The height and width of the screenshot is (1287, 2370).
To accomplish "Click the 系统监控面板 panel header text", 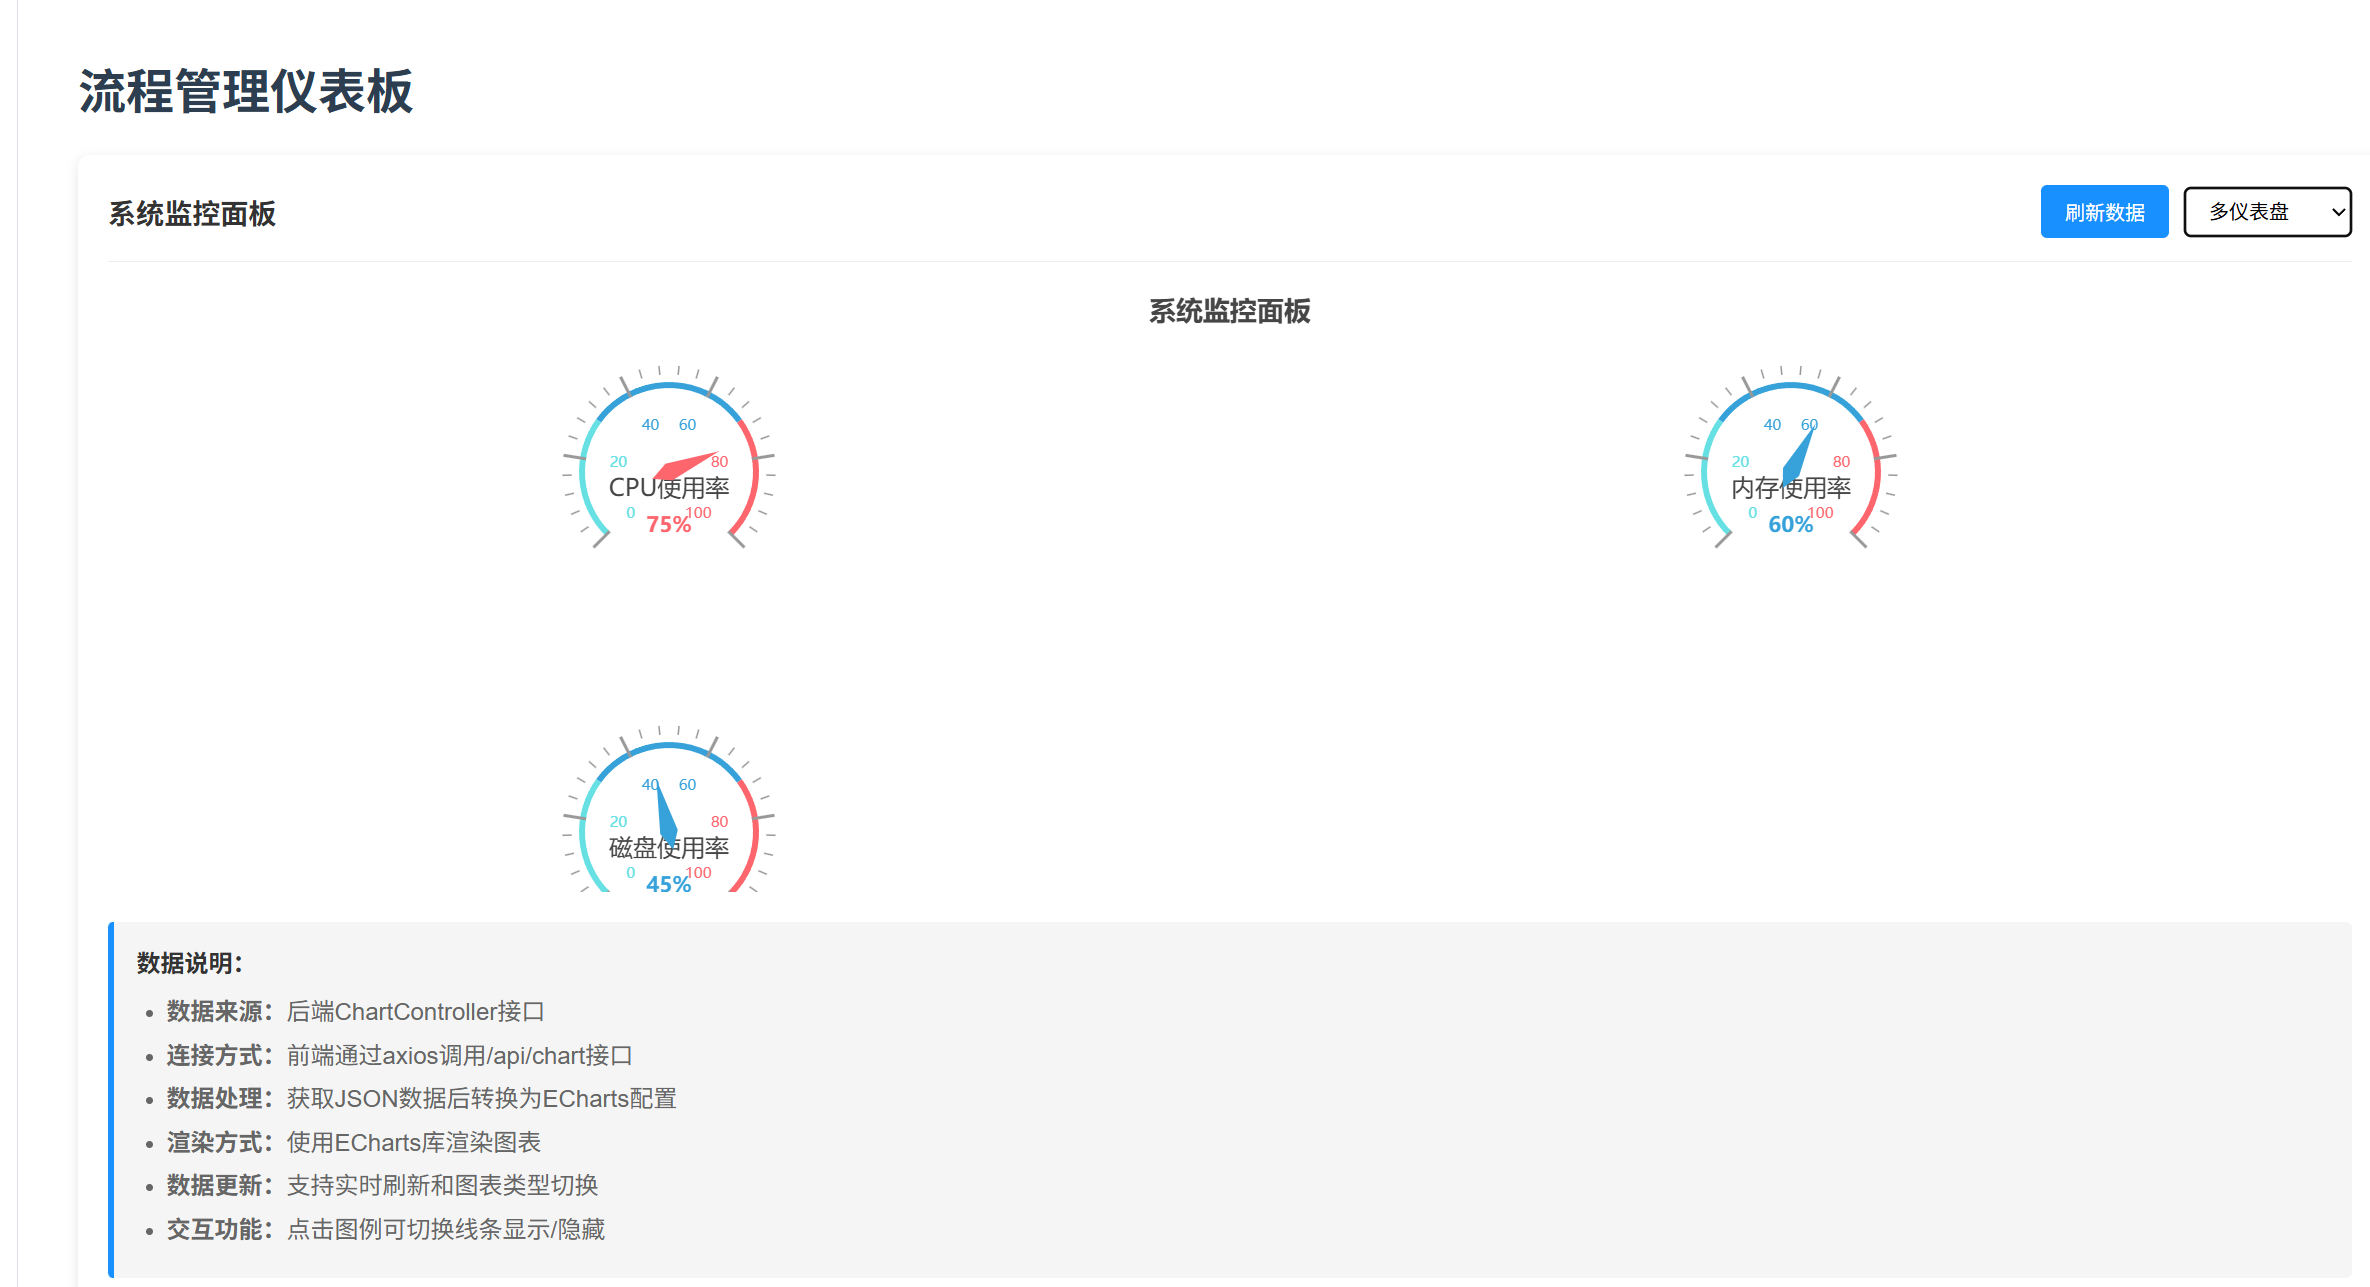I will pos(192,214).
